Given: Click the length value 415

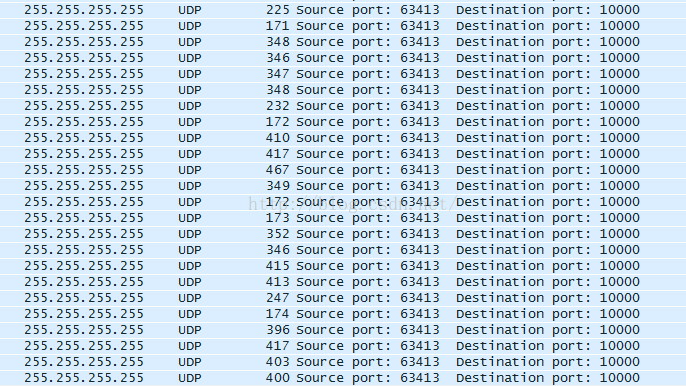Looking at the screenshot, I should 278,266.
